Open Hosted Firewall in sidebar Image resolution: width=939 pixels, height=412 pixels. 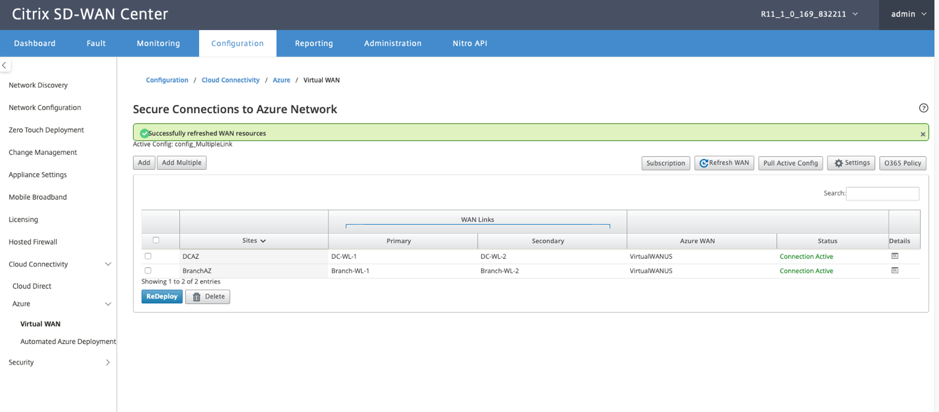click(34, 242)
